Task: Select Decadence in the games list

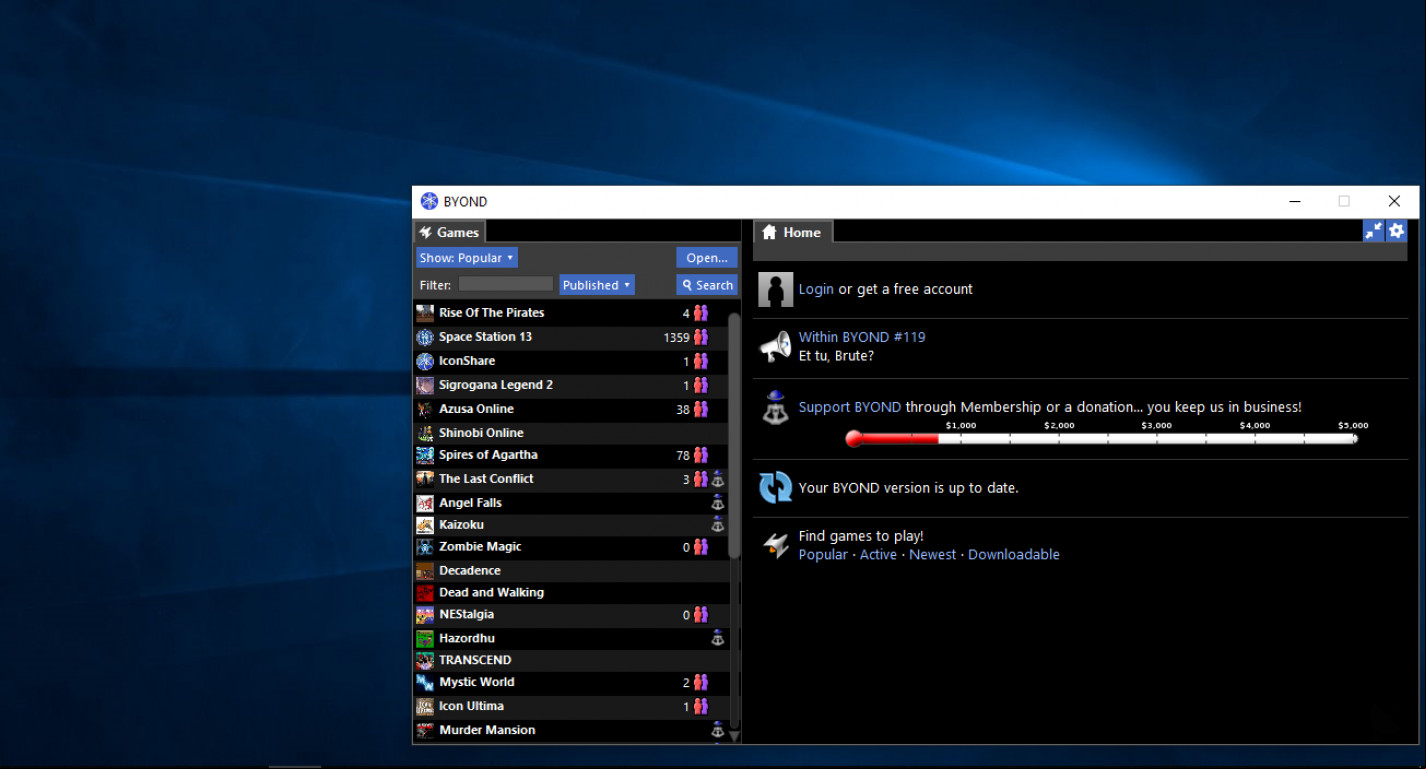Action: tap(469, 570)
